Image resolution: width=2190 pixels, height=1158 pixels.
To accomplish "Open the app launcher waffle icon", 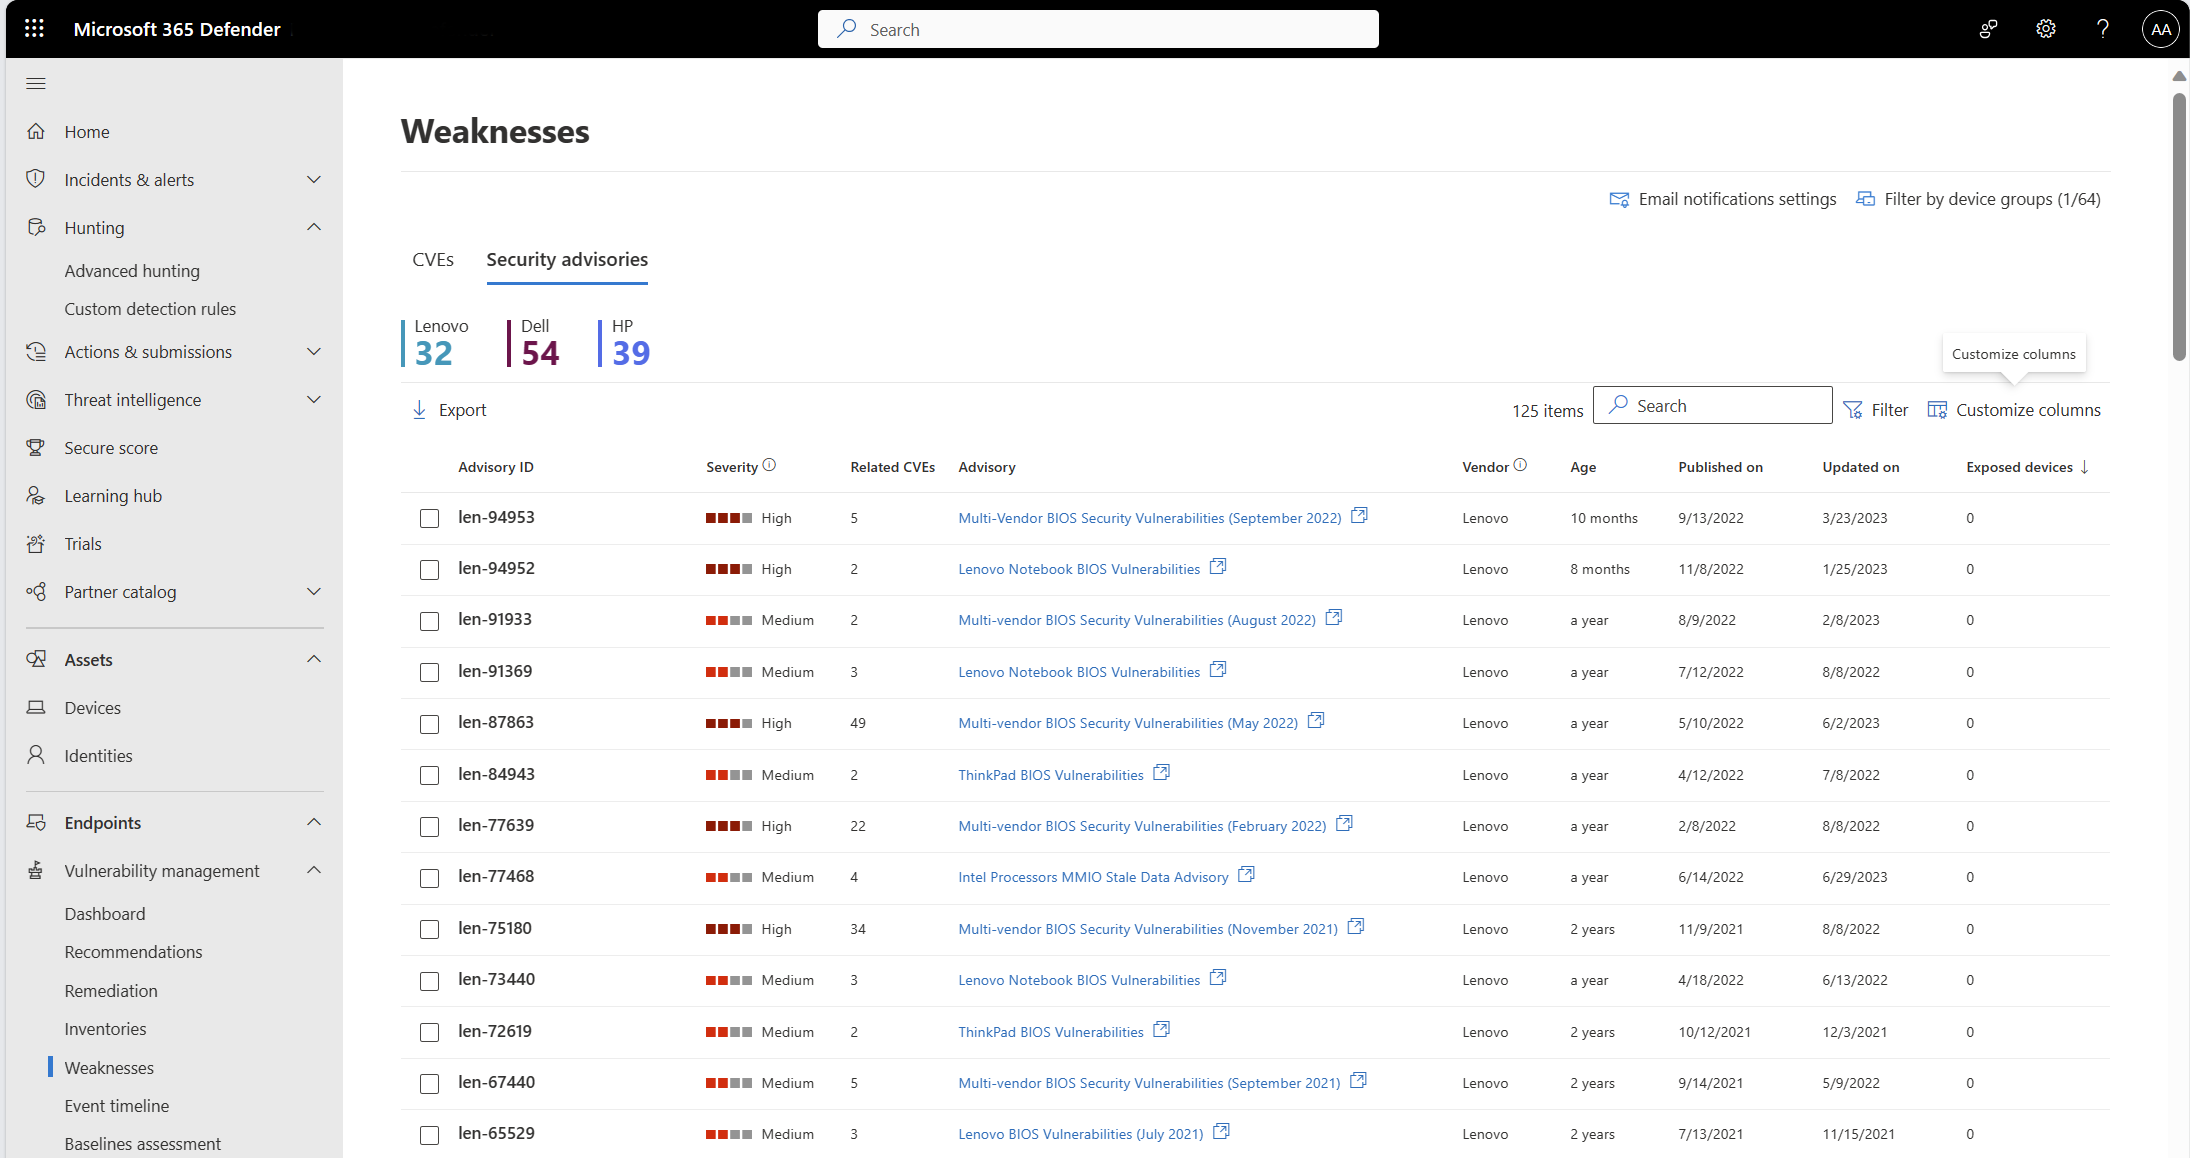I will pos(34,29).
